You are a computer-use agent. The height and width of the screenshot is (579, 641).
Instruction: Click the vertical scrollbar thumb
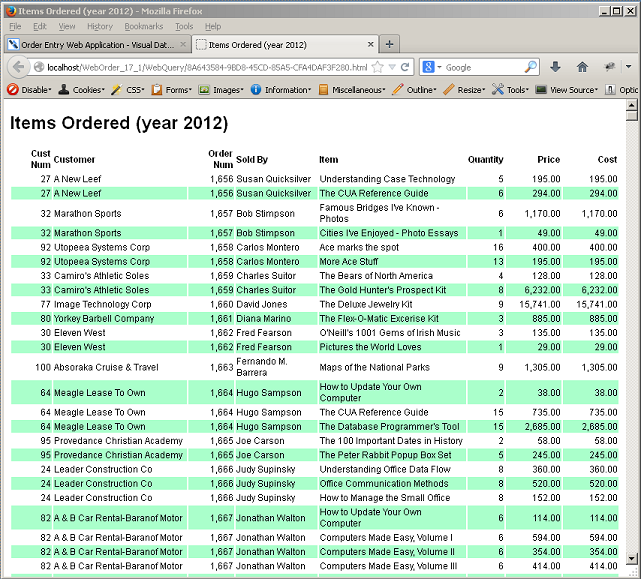coord(632,116)
